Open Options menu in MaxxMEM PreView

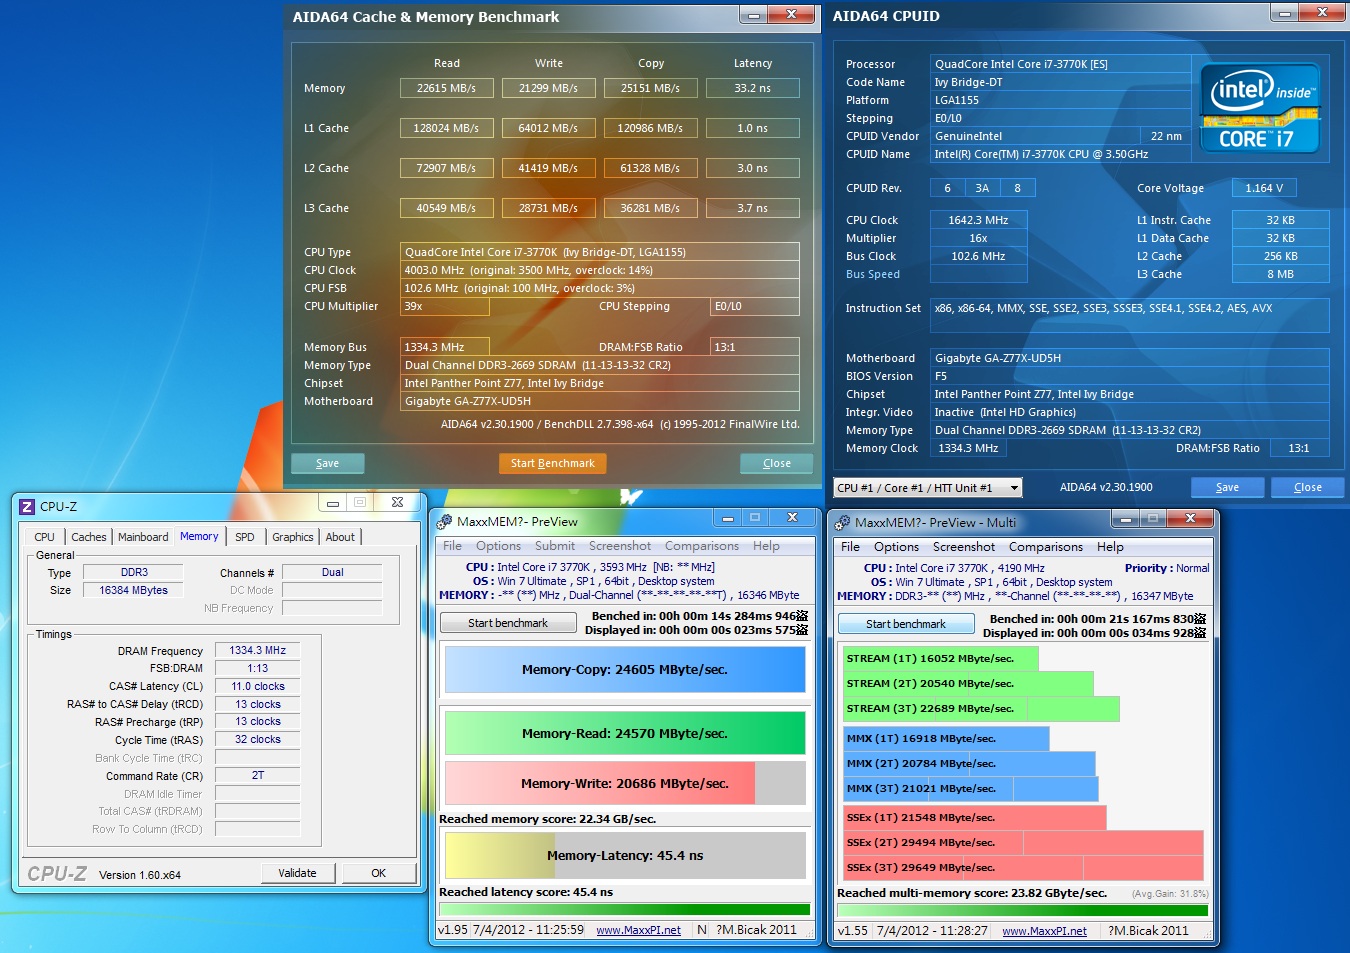498,546
